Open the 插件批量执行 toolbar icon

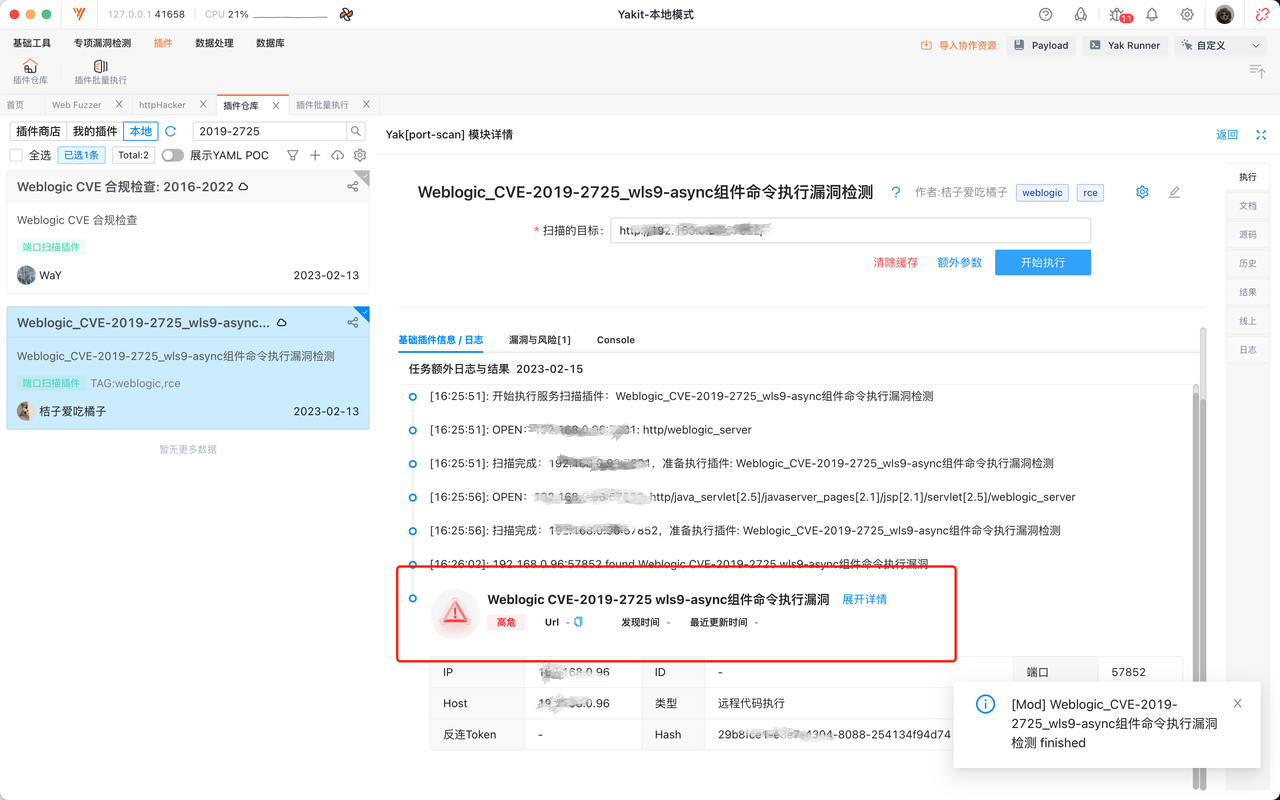100,72
